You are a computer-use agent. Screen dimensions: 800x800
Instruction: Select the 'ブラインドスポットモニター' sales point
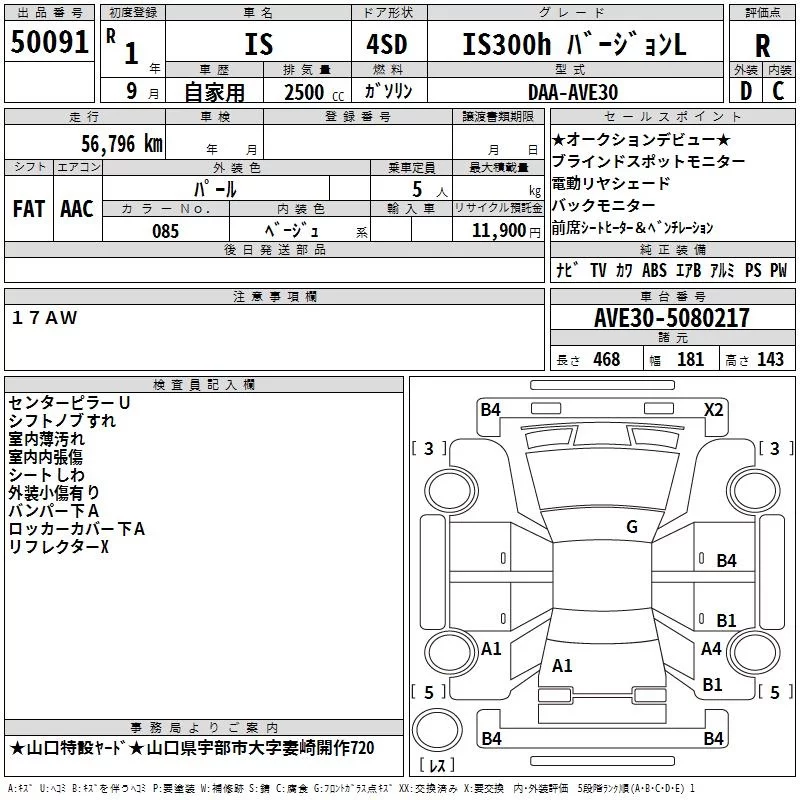(648, 161)
